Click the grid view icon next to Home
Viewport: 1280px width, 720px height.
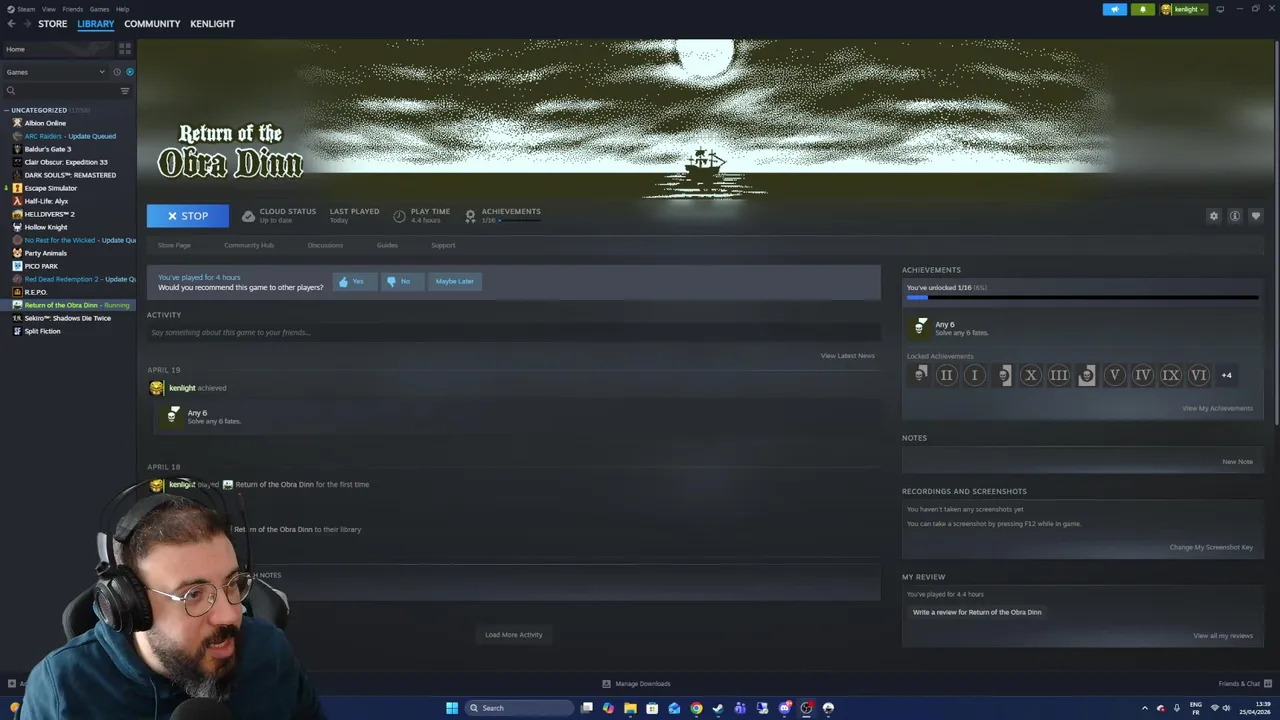(125, 49)
